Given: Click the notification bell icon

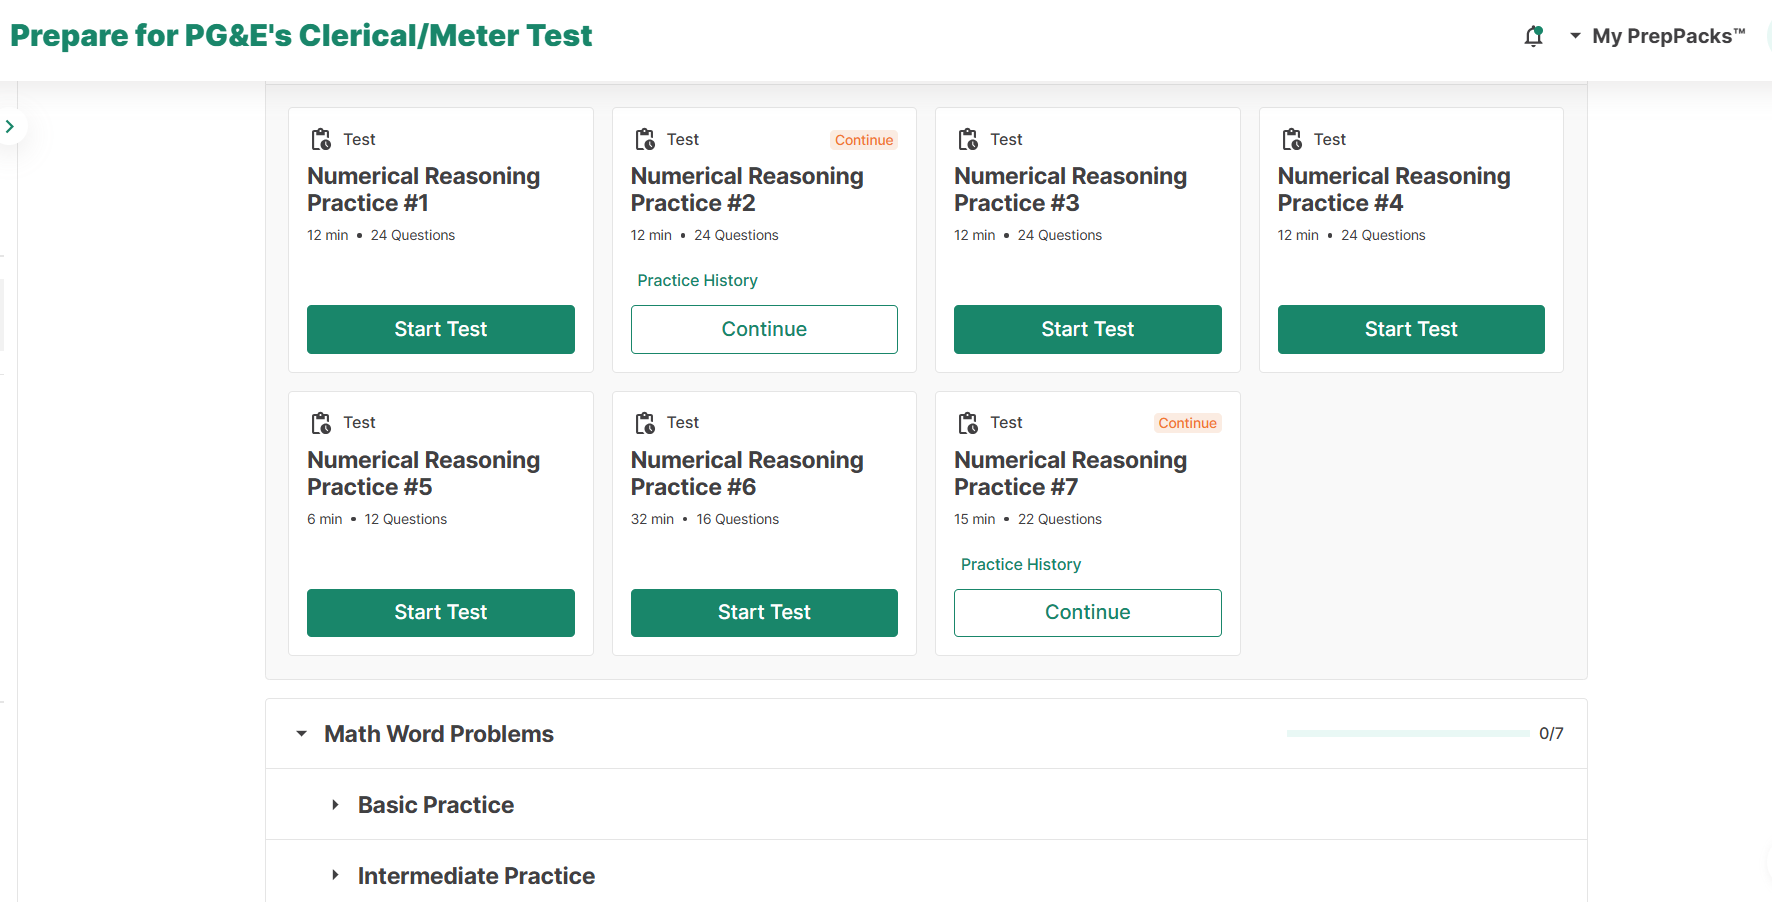Looking at the screenshot, I should (1533, 37).
